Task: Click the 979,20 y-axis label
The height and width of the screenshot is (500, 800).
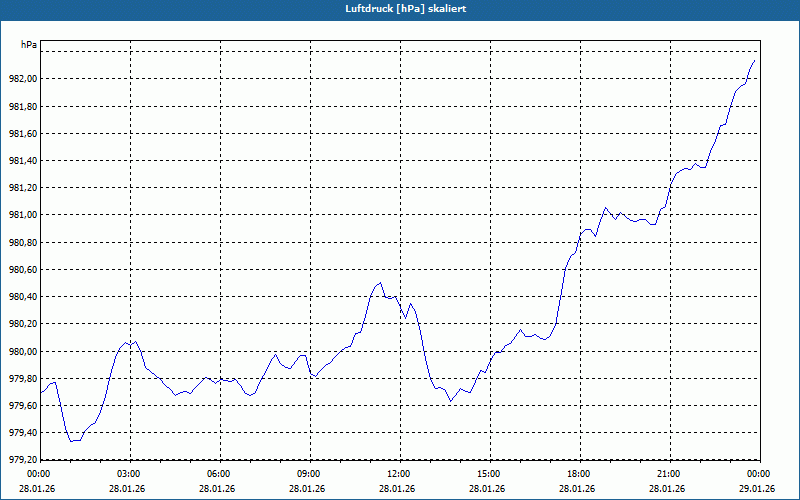Action: point(23,459)
